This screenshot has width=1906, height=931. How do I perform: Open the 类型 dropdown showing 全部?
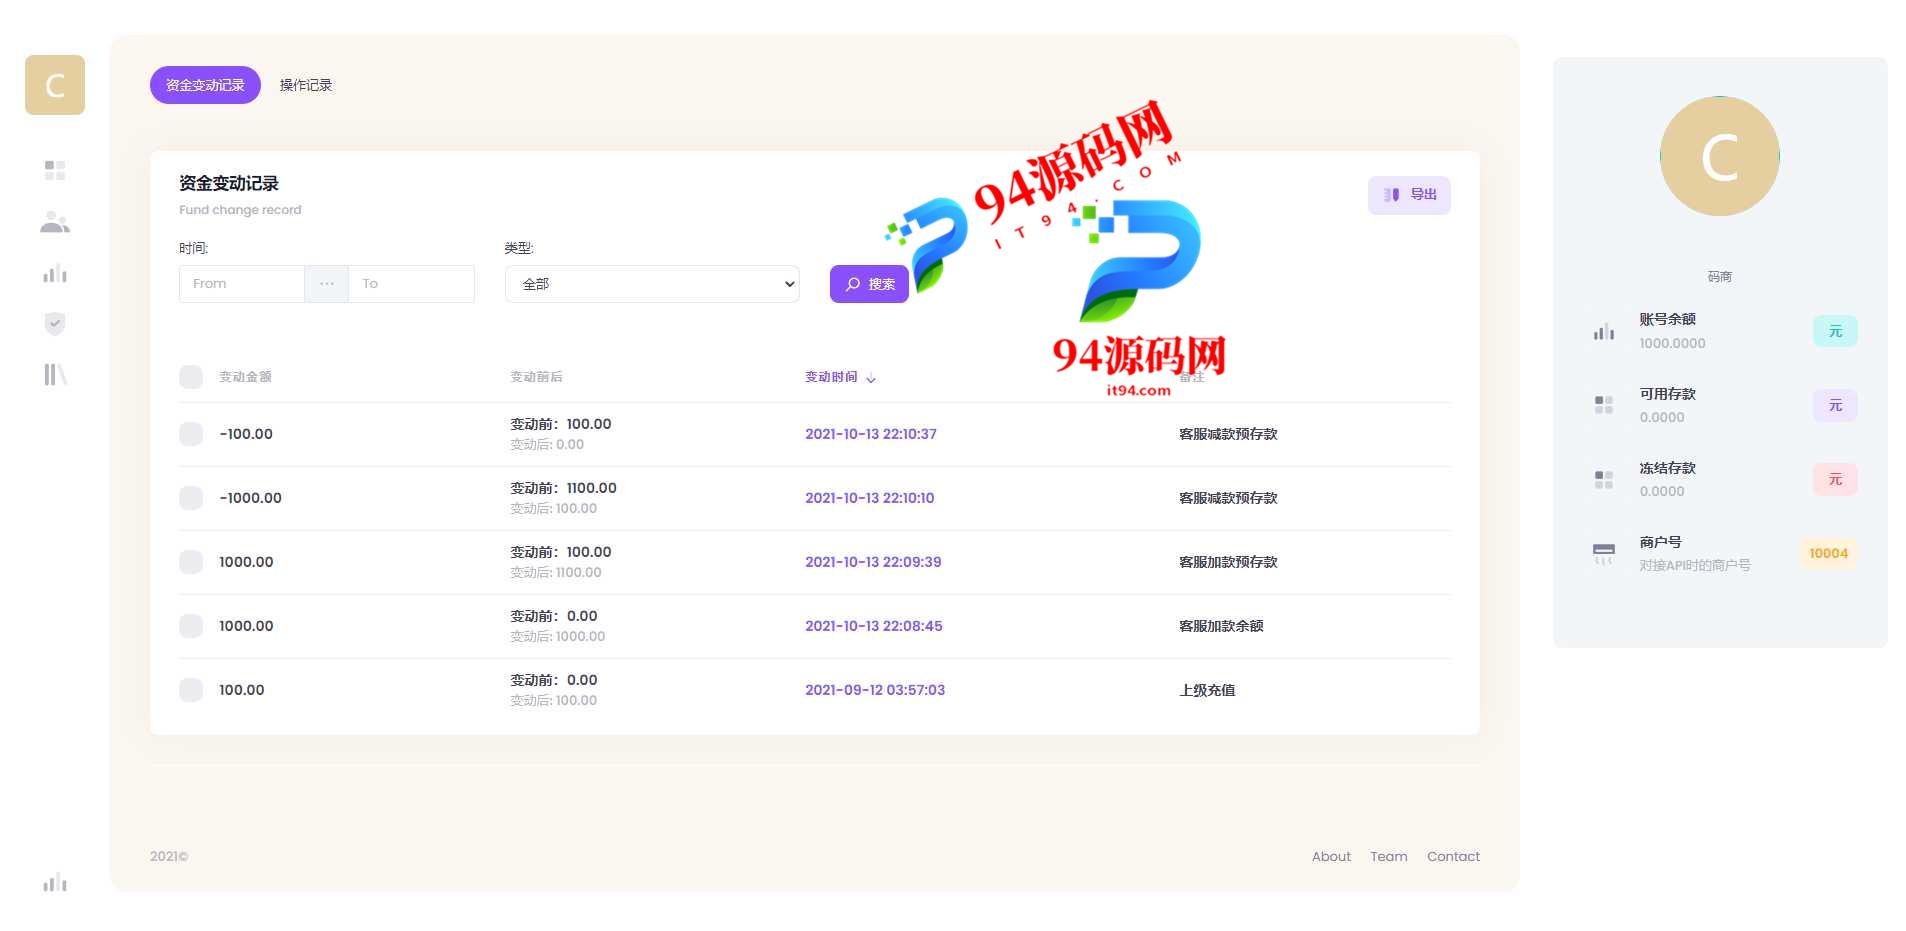tap(652, 284)
